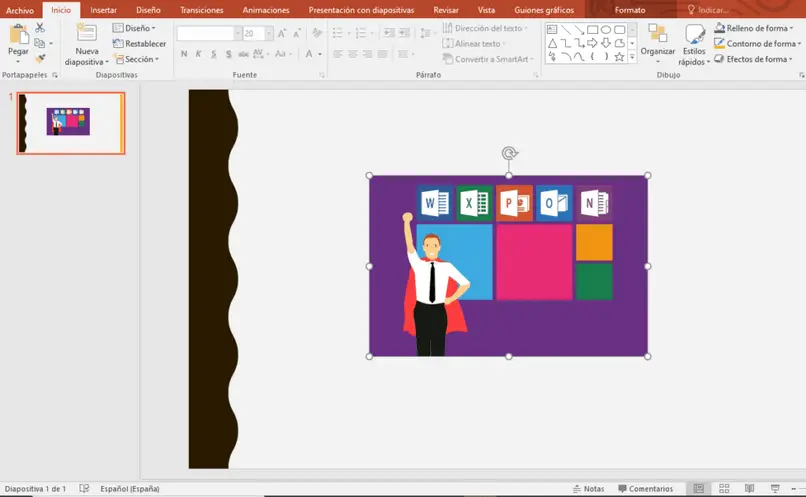The image size is (806, 497).
Task: Toggle the Notas pane
Action: point(588,488)
